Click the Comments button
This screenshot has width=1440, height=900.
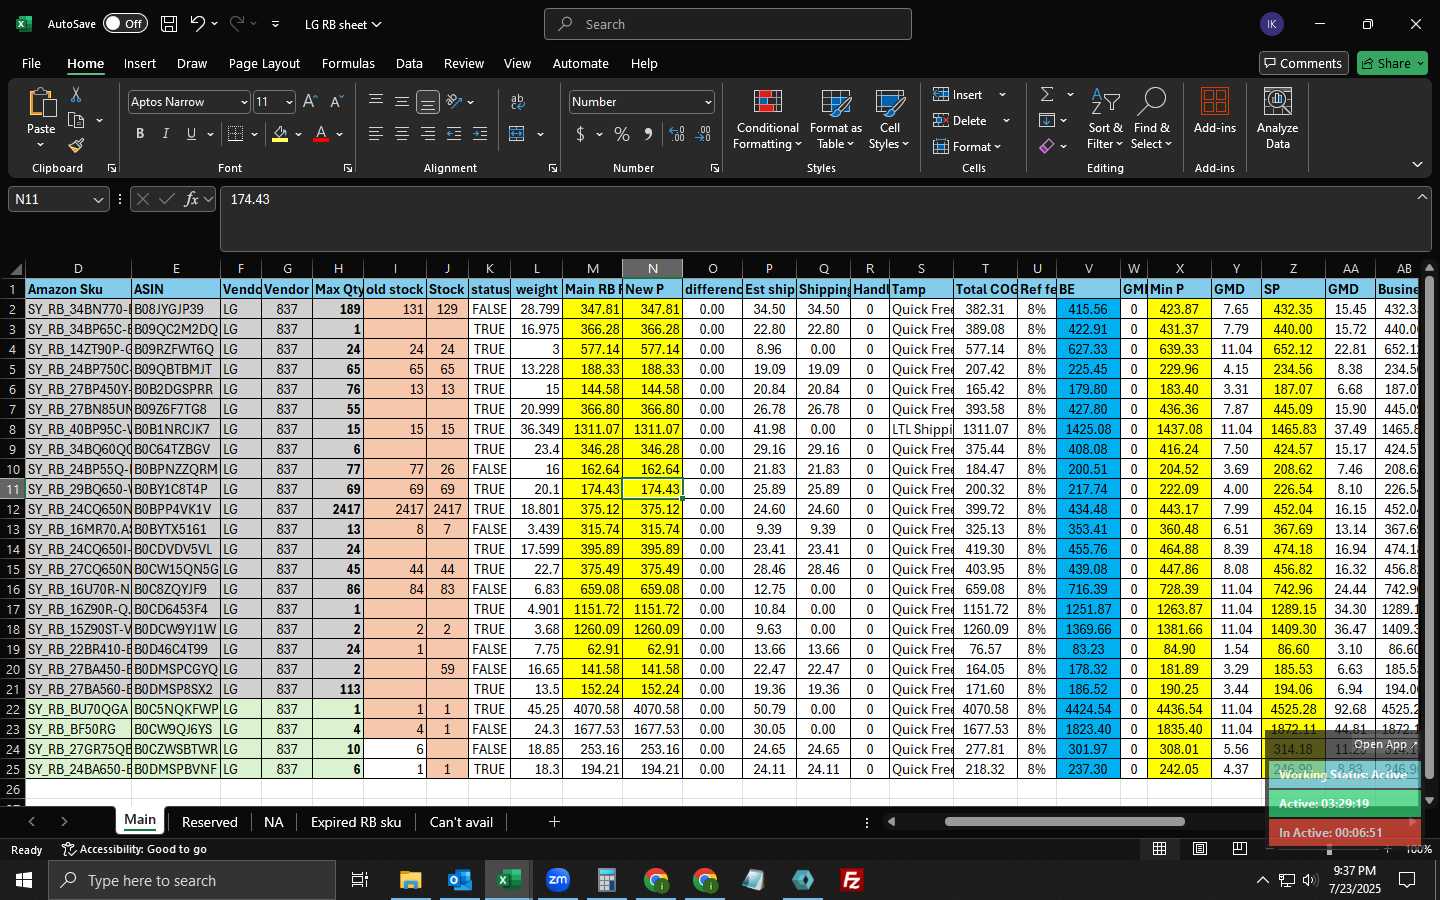point(1302,63)
